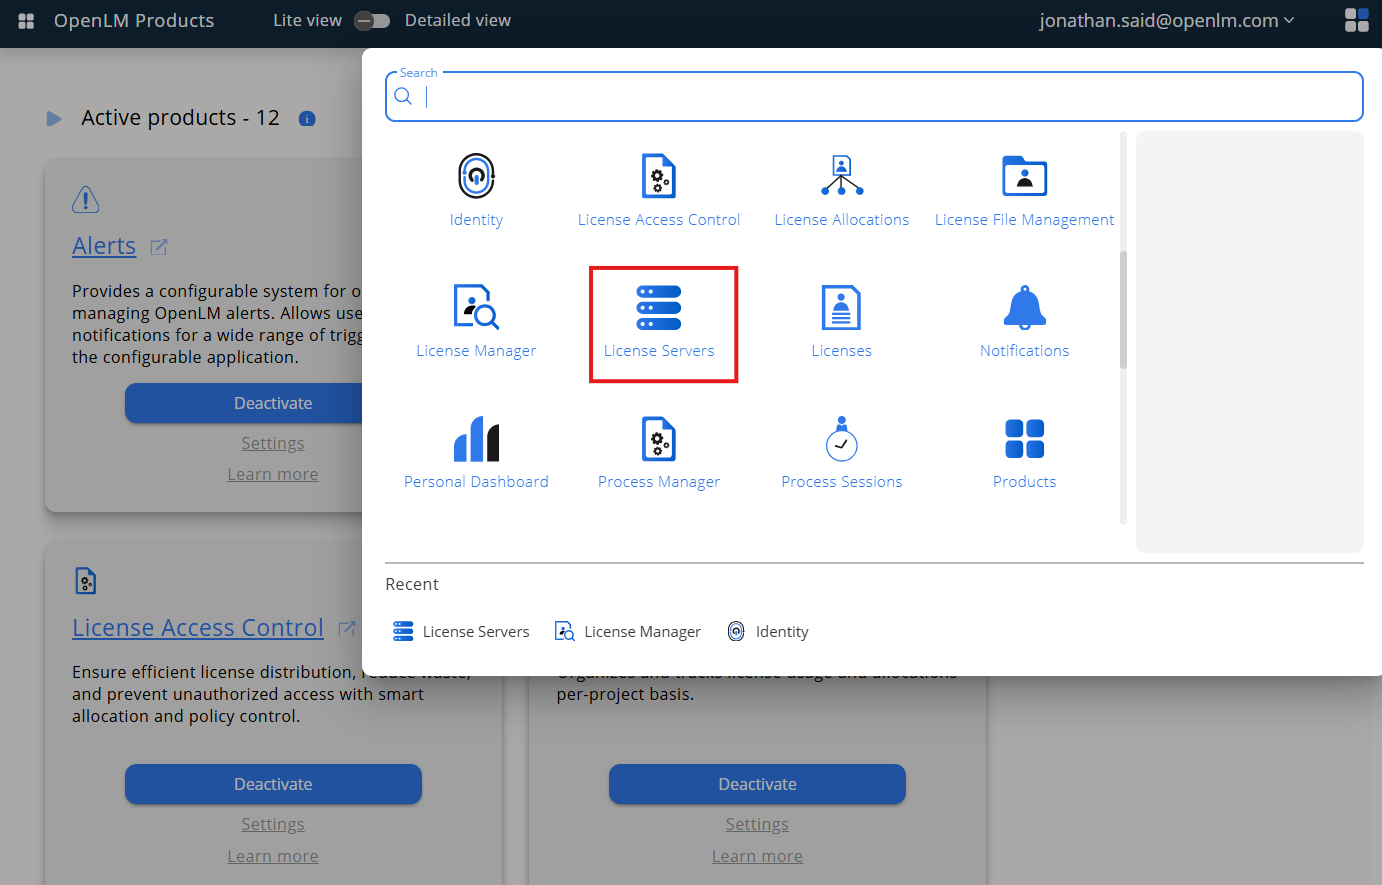This screenshot has width=1382, height=885.
Task: Select the Process Sessions icon
Action: pos(841,451)
